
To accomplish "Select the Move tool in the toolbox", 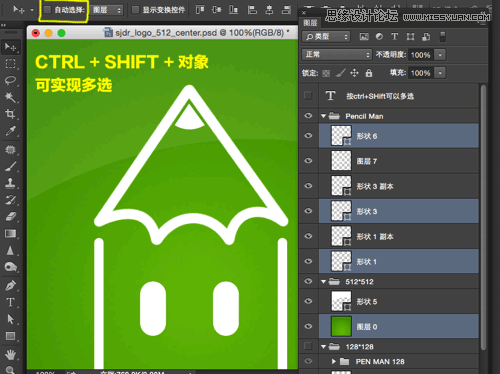I will pyautogui.click(x=10, y=47).
